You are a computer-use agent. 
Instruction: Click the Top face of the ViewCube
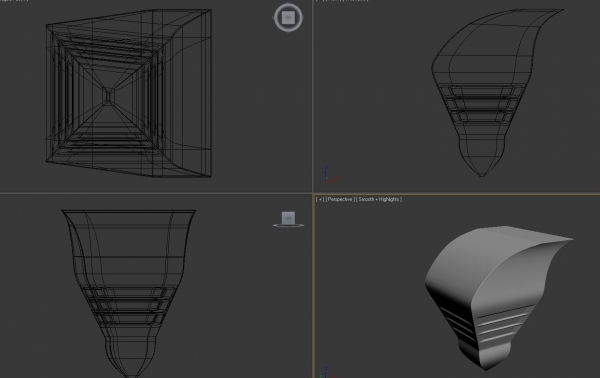click(288, 18)
